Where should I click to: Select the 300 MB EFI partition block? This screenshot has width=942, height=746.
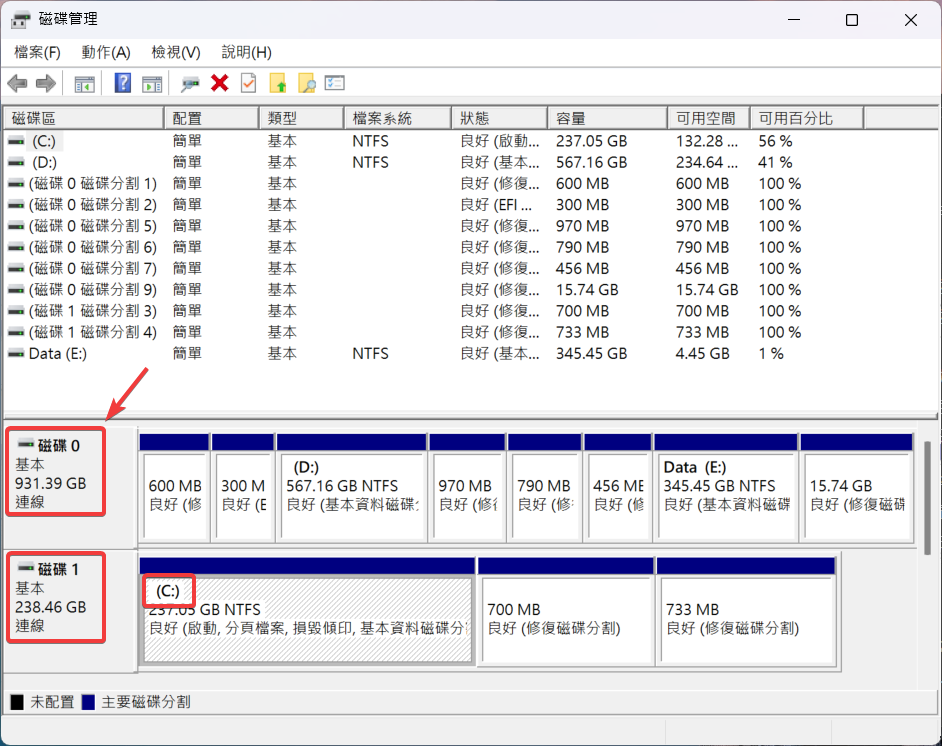(243, 488)
